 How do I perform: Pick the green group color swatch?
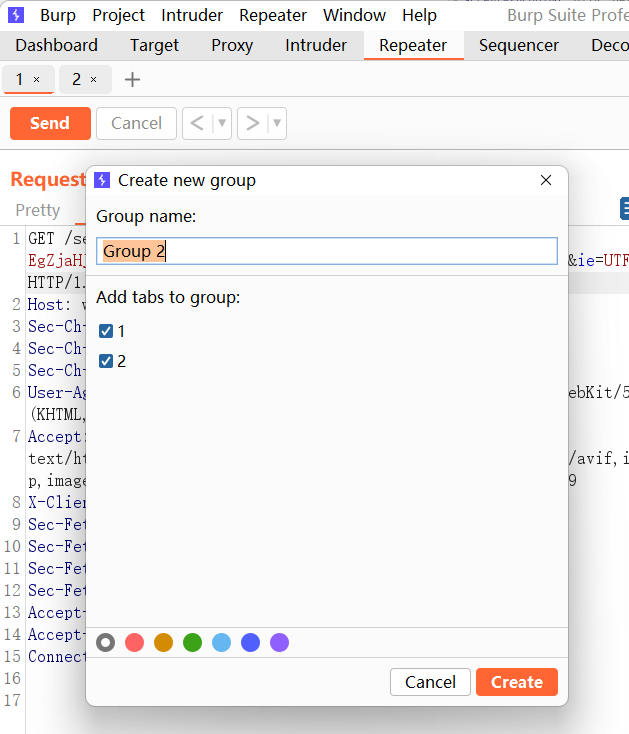[x=192, y=643]
